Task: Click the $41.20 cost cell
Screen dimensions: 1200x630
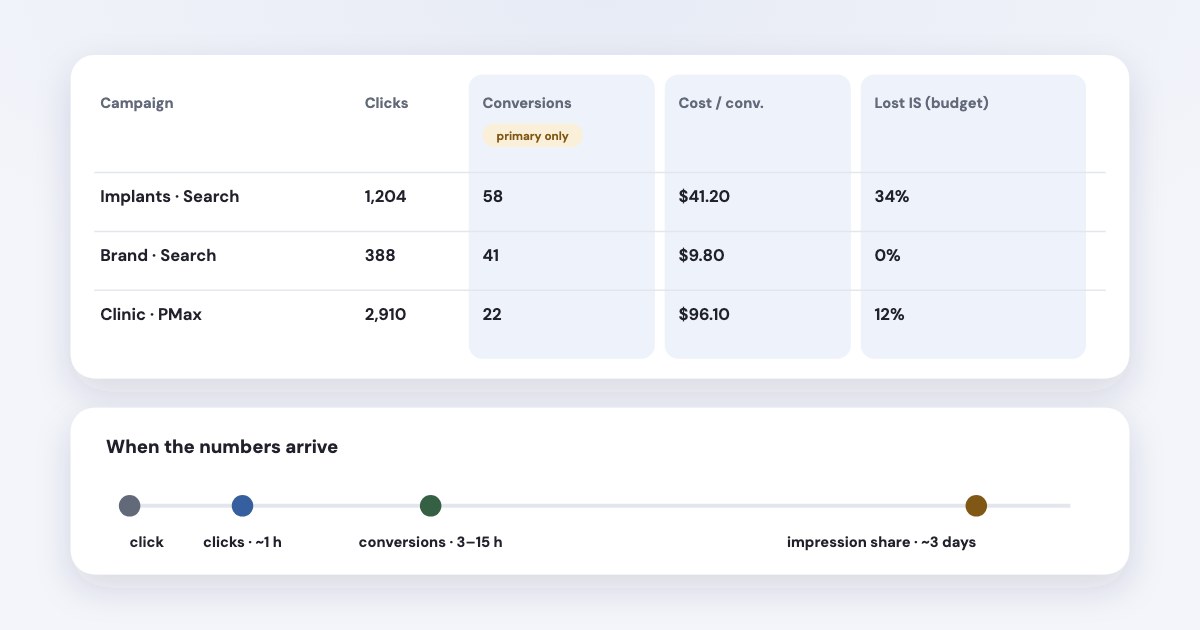Action: tap(704, 196)
